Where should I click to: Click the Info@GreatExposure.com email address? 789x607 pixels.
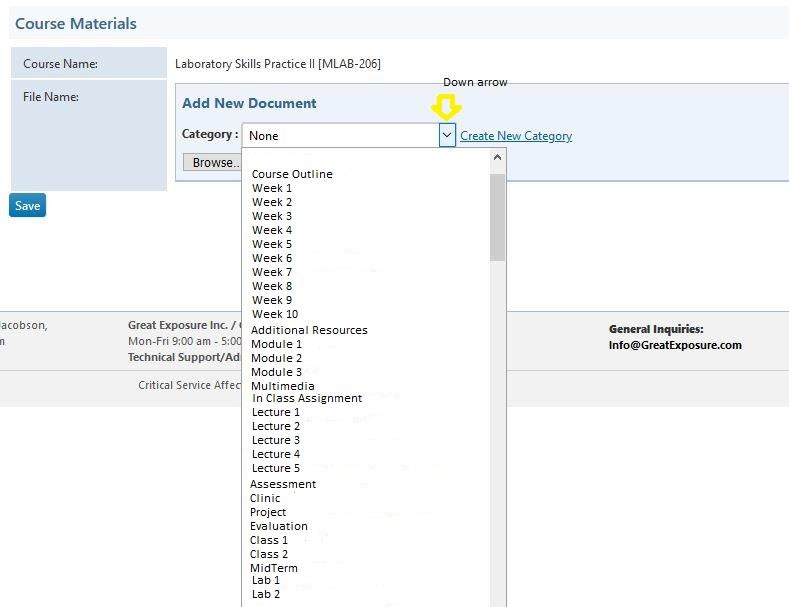[675, 345]
